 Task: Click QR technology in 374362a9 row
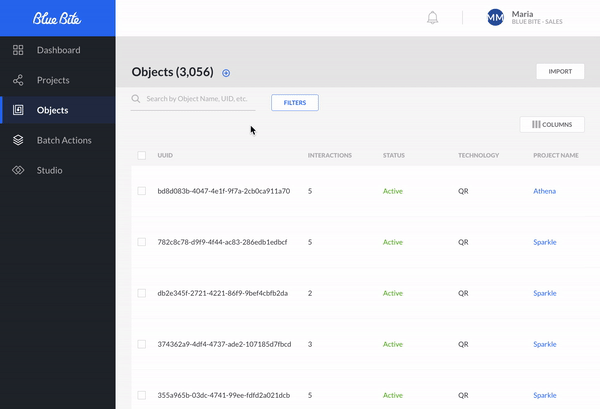pos(463,344)
